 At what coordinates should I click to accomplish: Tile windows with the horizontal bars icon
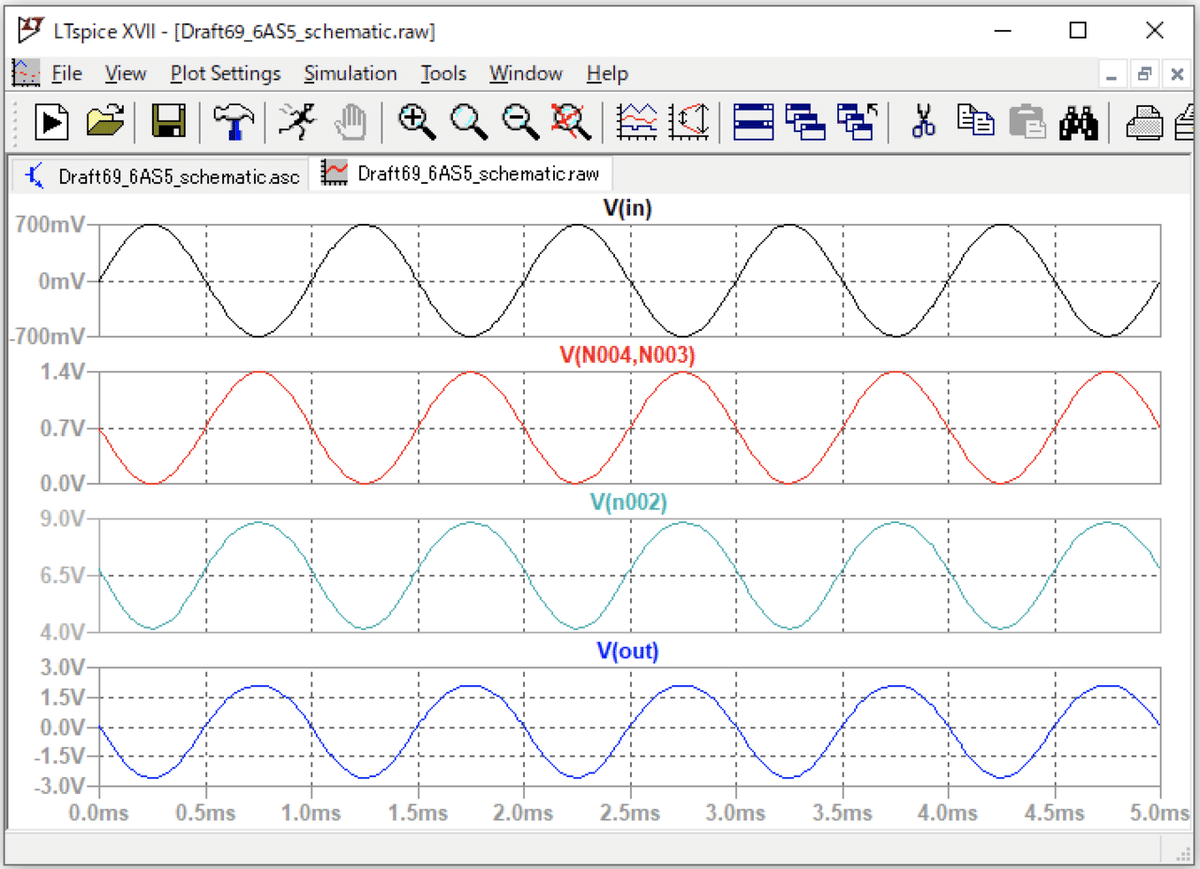point(754,122)
